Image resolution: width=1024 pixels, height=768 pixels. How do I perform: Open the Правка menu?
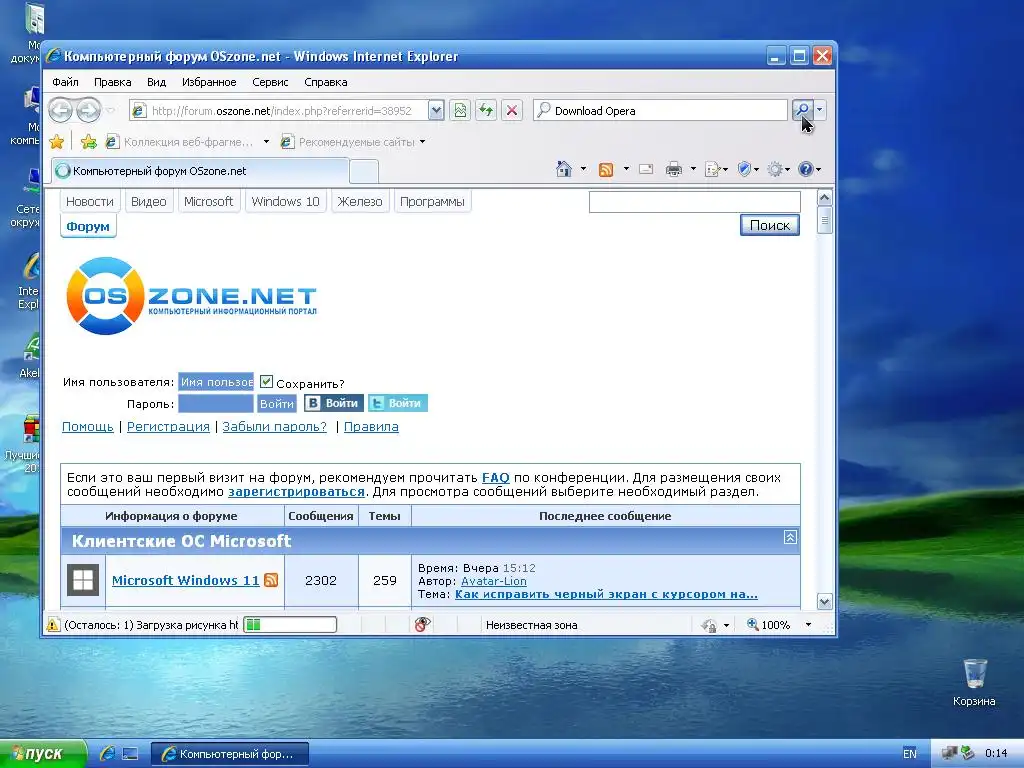coord(112,82)
